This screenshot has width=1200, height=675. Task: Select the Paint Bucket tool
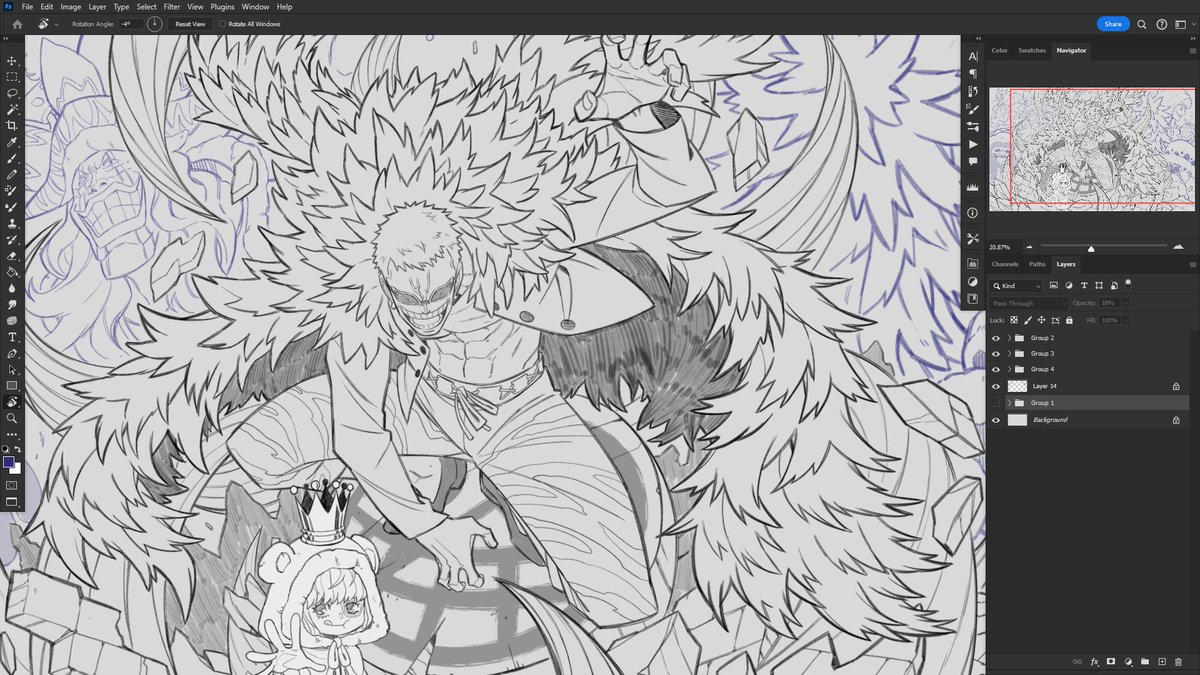(x=12, y=272)
